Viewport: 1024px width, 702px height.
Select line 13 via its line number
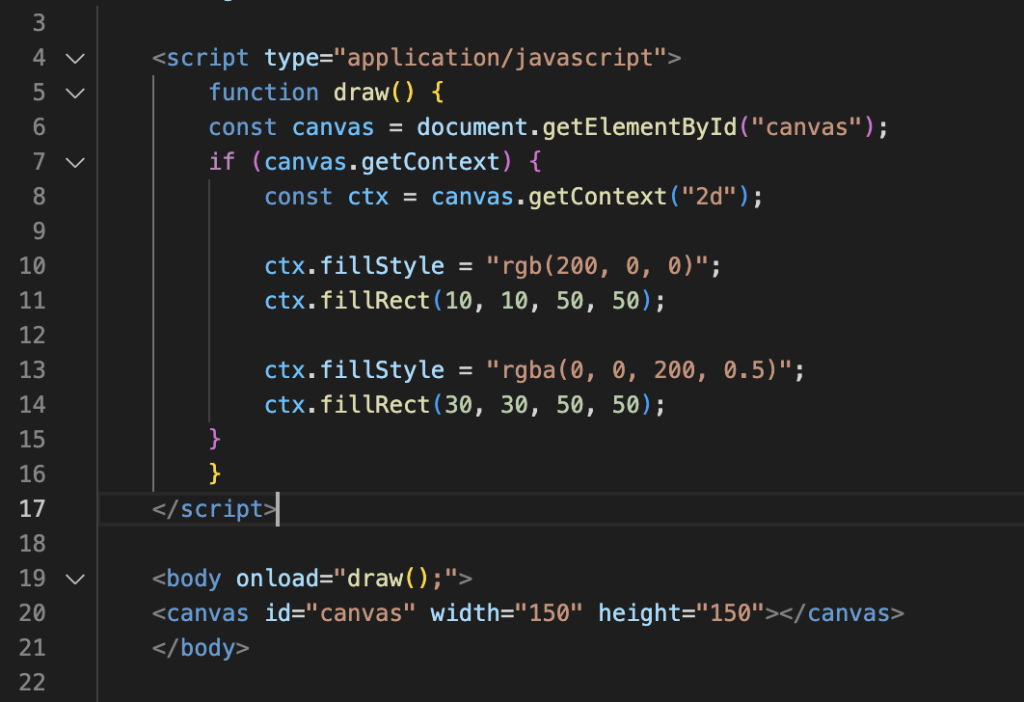(x=32, y=370)
